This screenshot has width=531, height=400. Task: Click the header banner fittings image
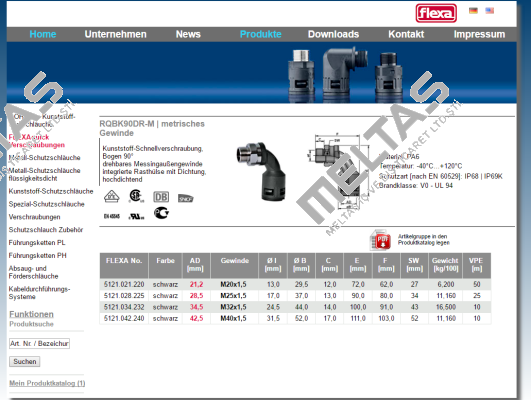(x=345, y=75)
